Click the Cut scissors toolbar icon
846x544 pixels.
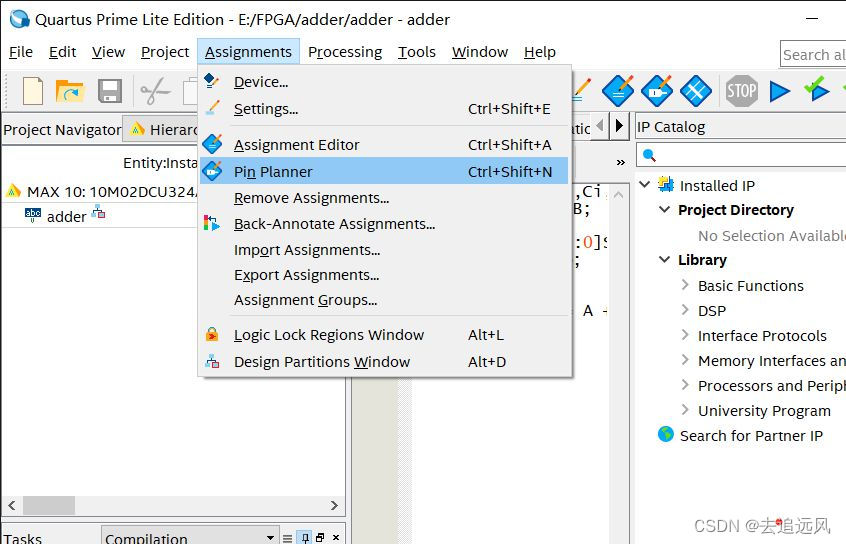click(x=155, y=91)
